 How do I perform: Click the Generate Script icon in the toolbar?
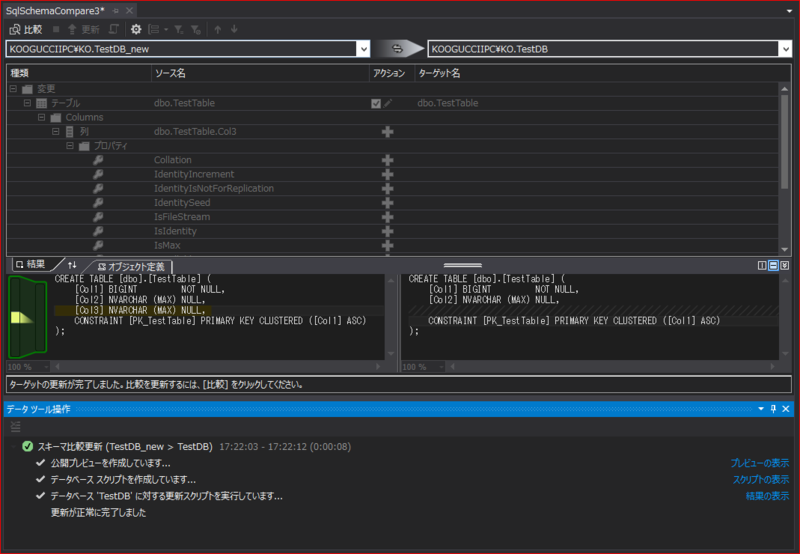click(x=114, y=30)
